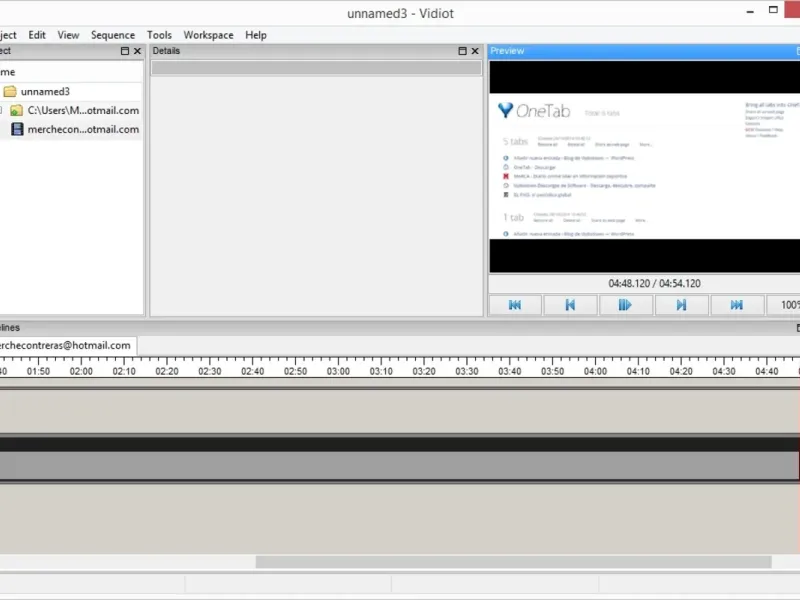
Task: Click the Details panel title
Action: click(166, 51)
